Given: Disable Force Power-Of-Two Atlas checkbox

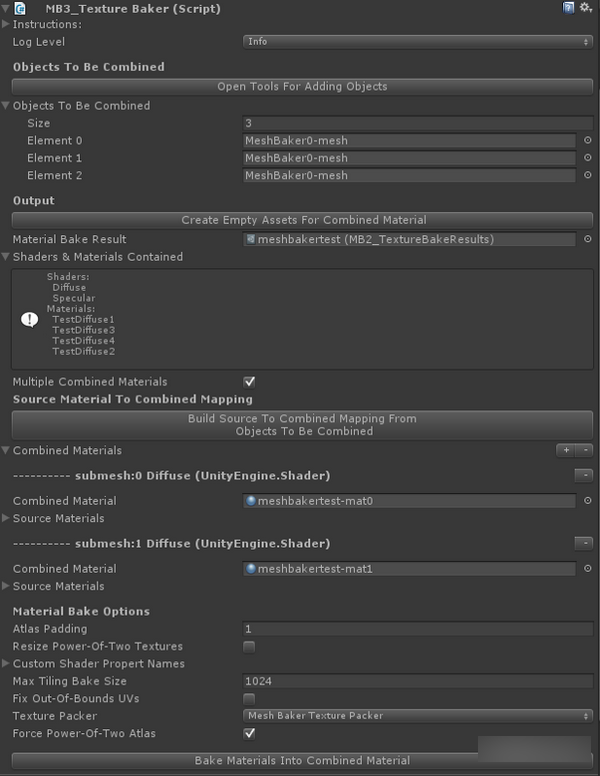Looking at the screenshot, I should tap(250, 733).
